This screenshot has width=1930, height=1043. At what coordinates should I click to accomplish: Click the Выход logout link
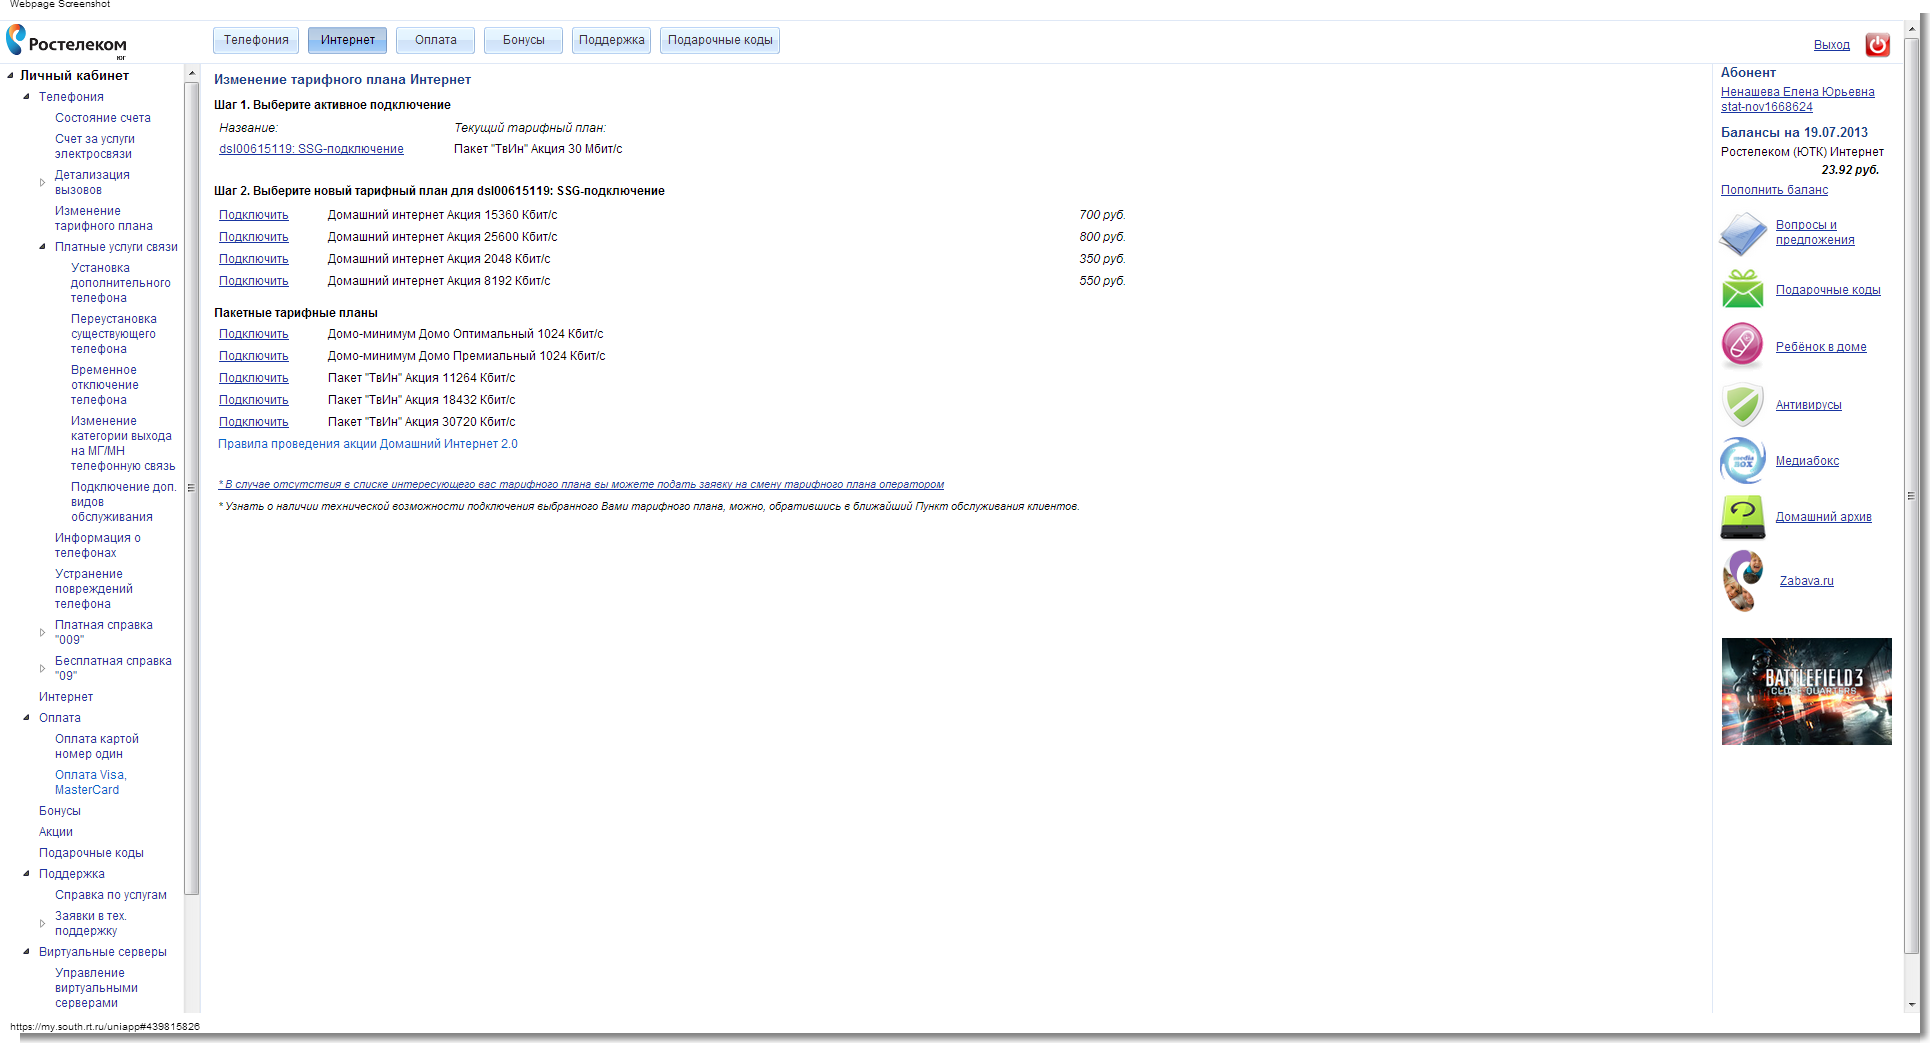pos(1831,45)
